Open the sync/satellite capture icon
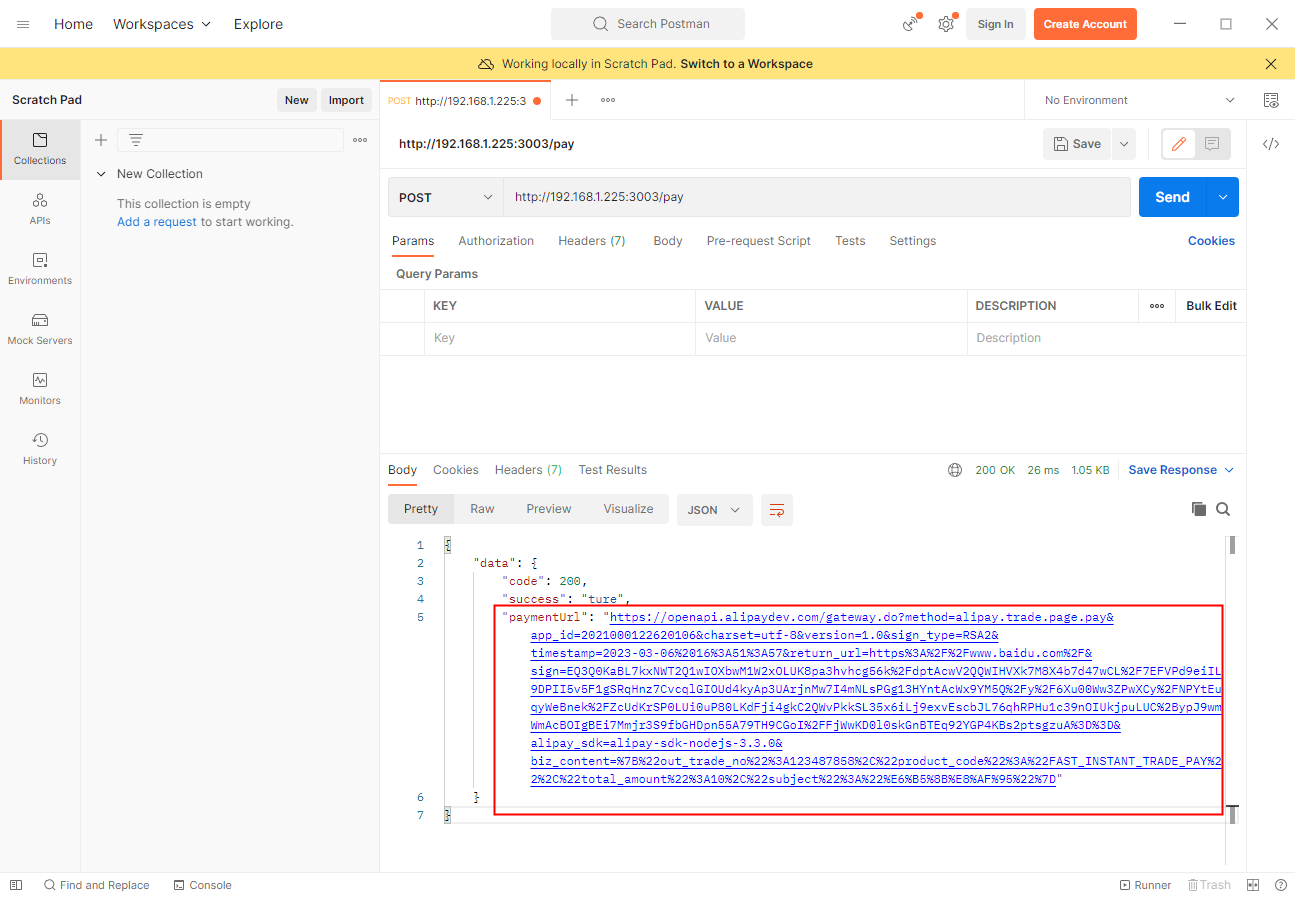Screen dimensions: 1295x897 (x=910, y=24)
